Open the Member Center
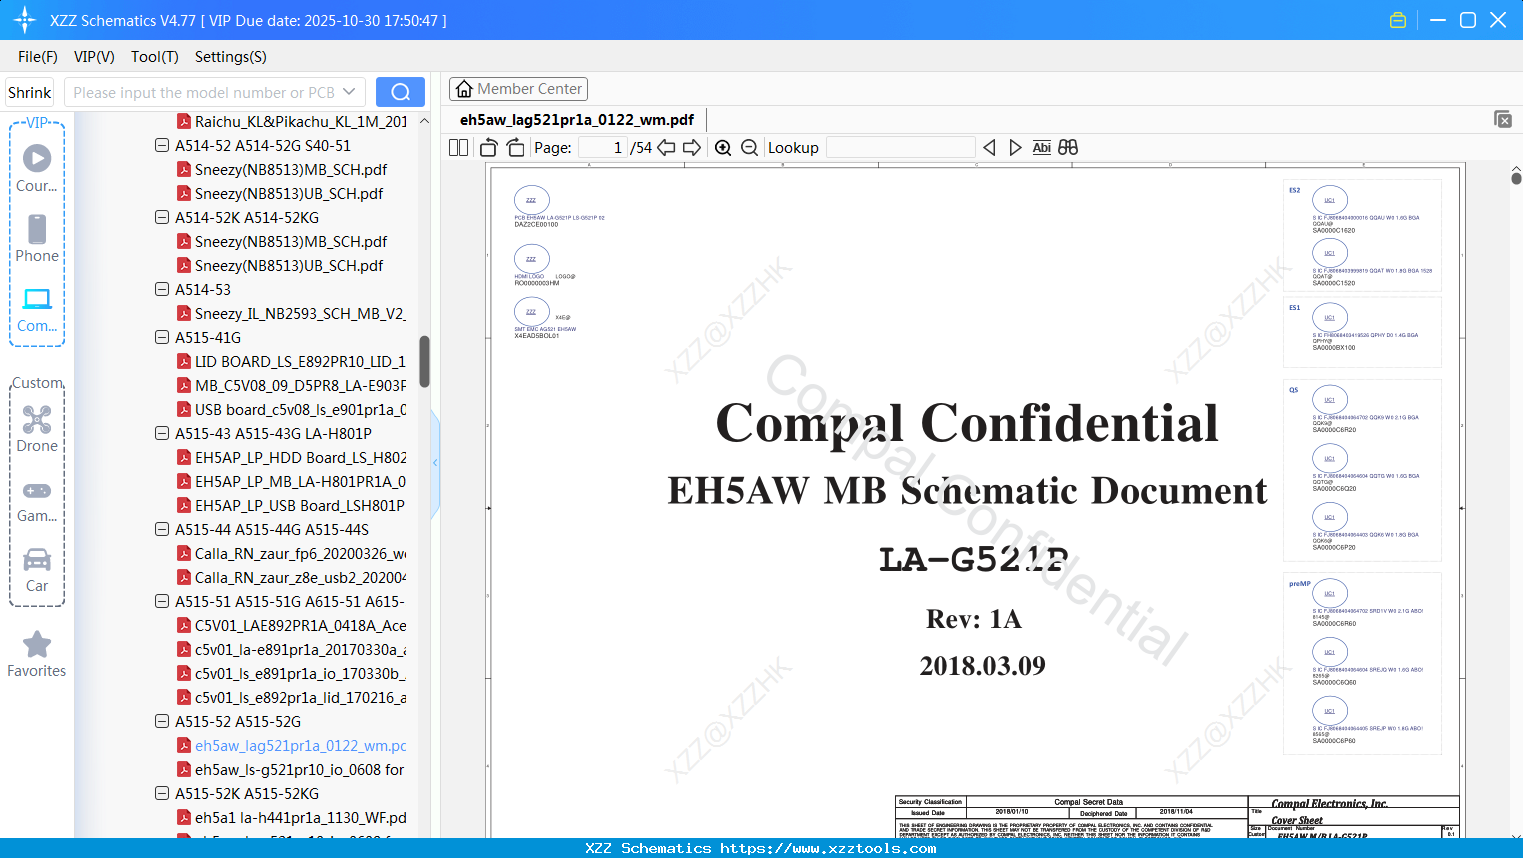Viewport: 1523px width, 858px height. tap(518, 89)
